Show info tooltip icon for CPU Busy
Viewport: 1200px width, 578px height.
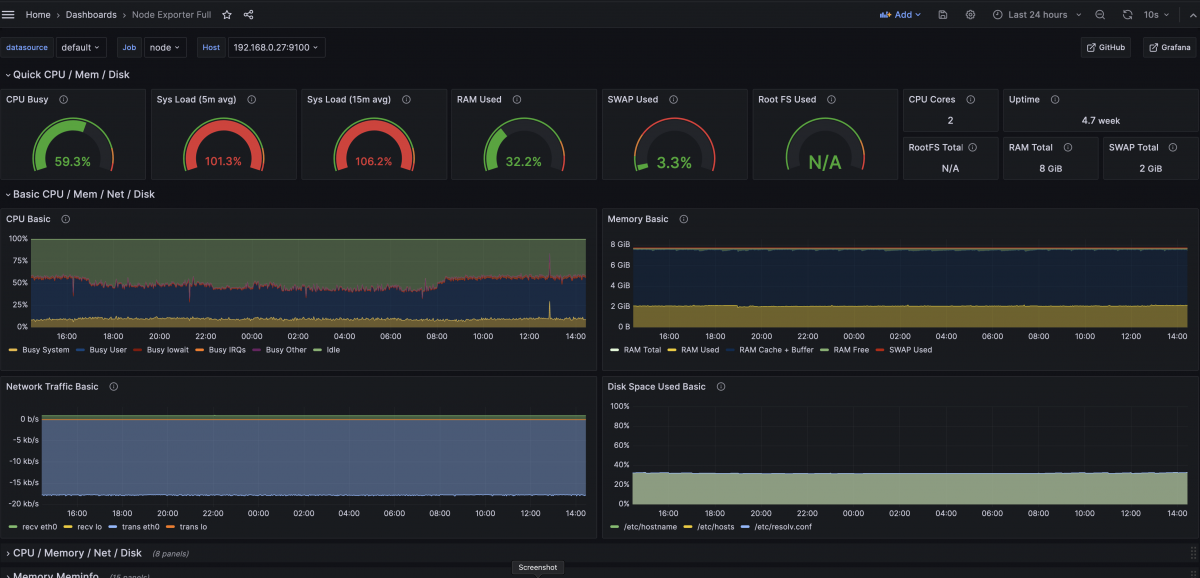pyautogui.click(x=63, y=100)
